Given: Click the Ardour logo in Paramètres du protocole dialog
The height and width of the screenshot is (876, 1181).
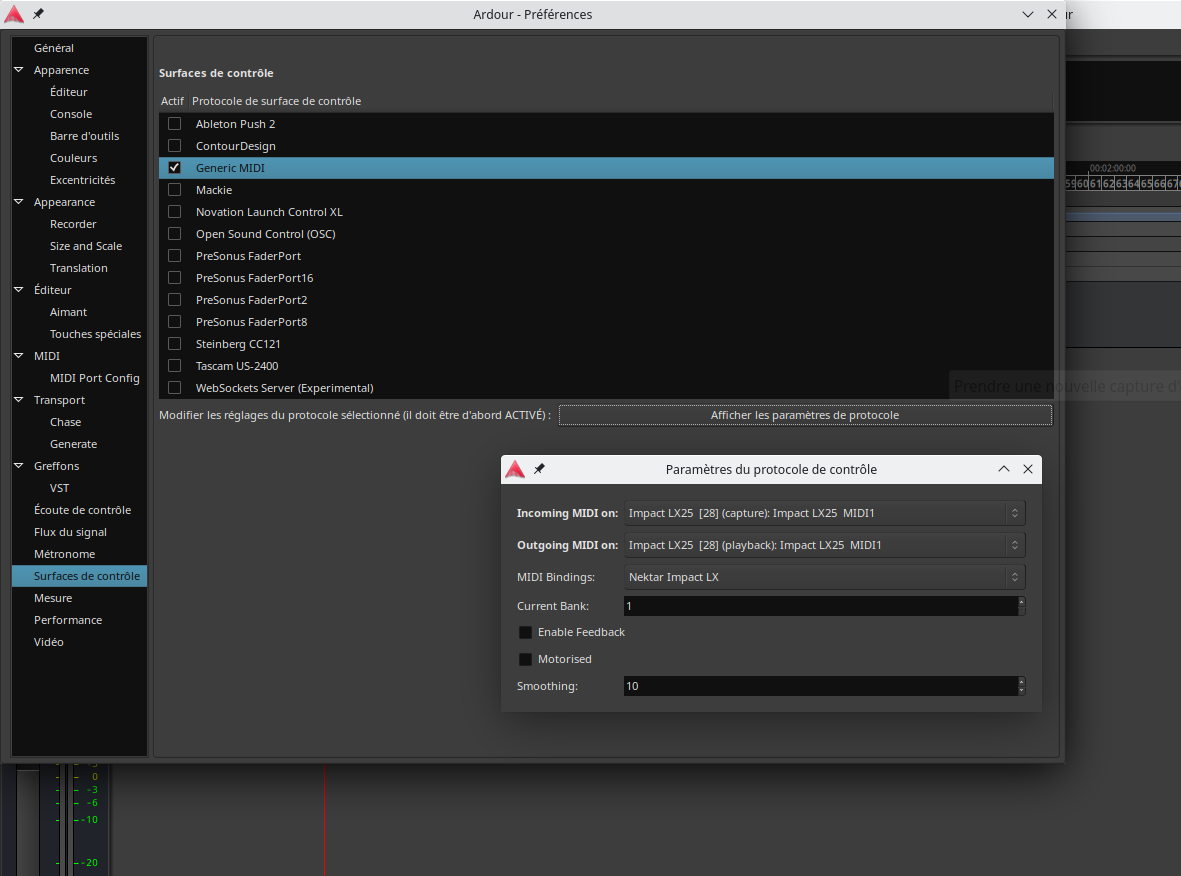Looking at the screenshot, I should tap(515, 469).
